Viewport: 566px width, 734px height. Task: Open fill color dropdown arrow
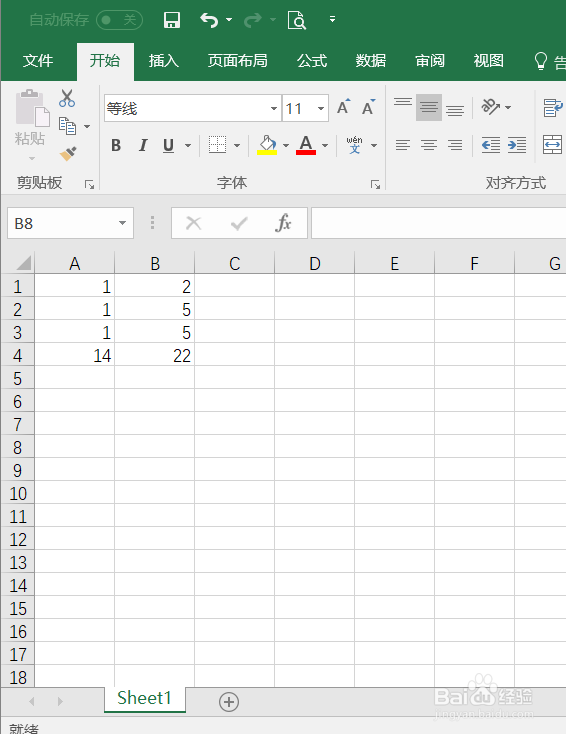click(x=286, y=145)
